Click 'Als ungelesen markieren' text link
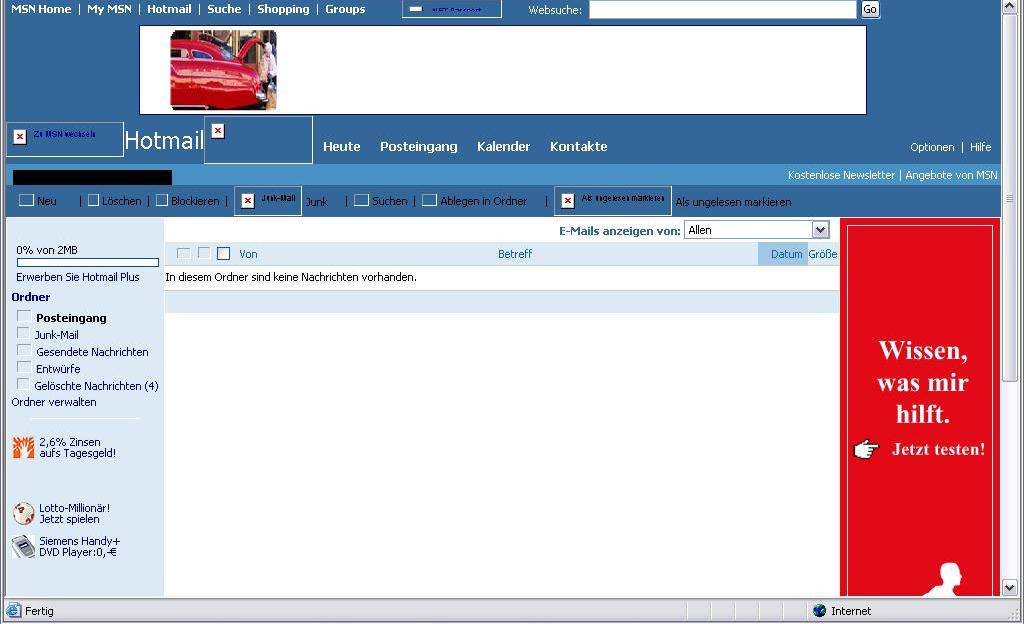 point(733,202)
